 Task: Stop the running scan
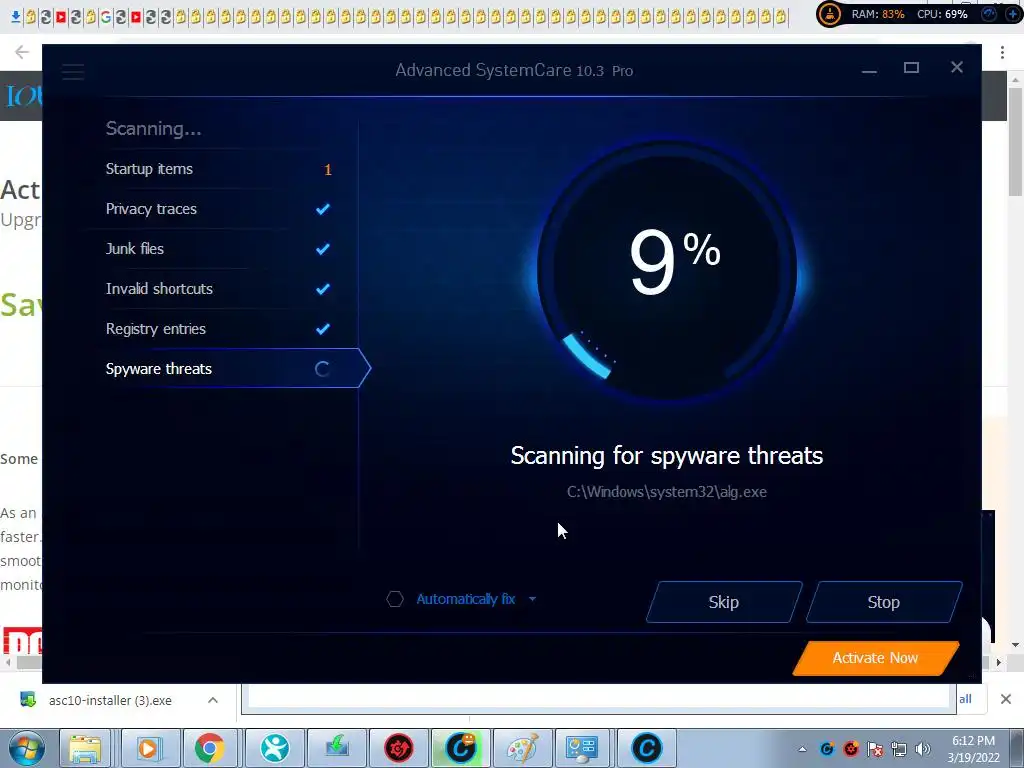[x=884, y=602]
